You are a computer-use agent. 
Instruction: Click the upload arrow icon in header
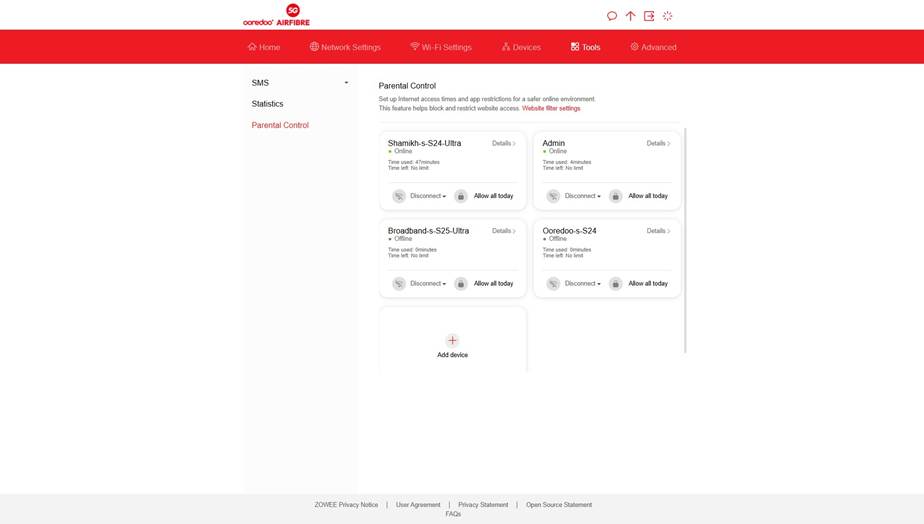click(631, 16)
